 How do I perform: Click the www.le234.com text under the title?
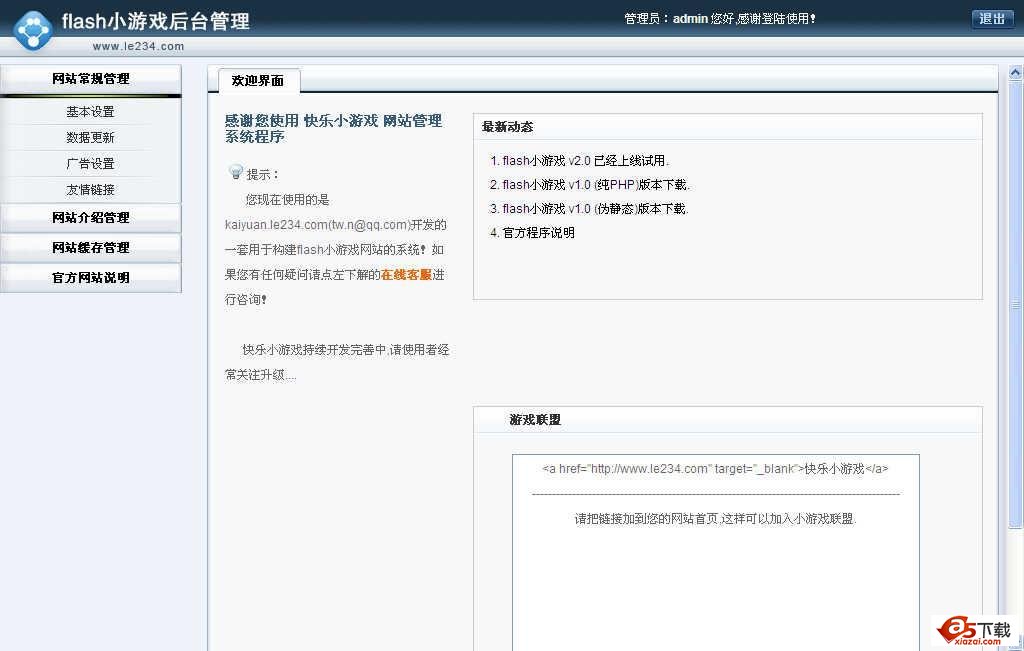pos(138,46)
